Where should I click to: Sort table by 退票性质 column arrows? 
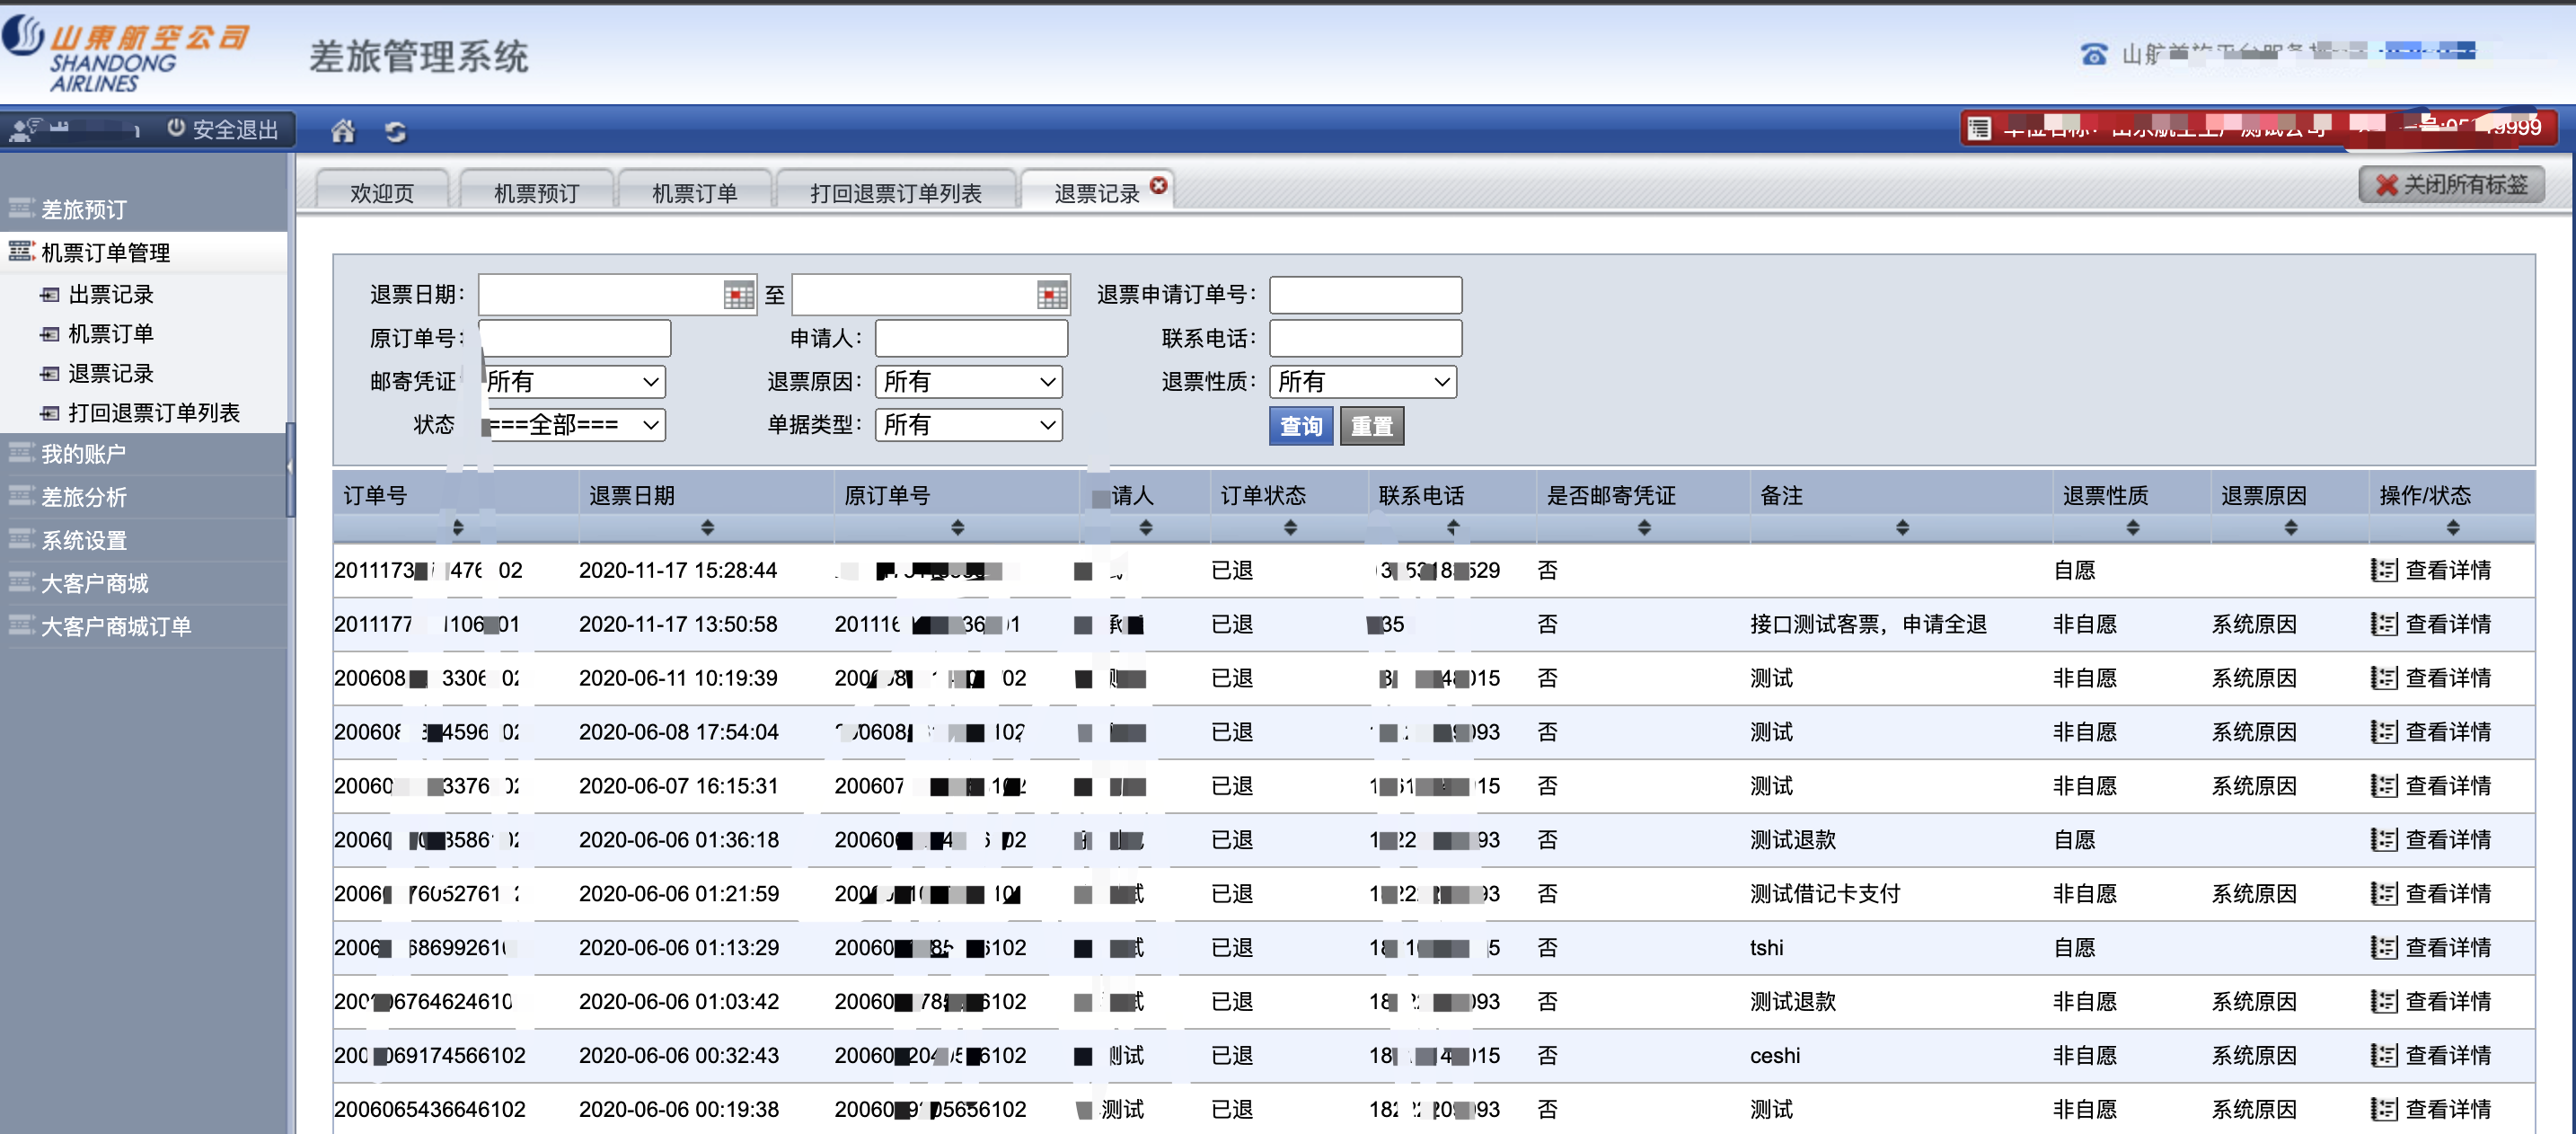pyautogui.click(x=2133, y=527)
